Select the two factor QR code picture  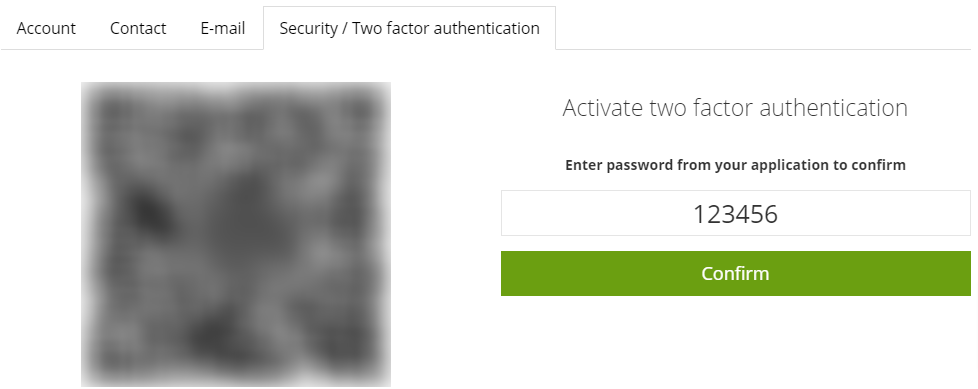click(x=236, y=234)
